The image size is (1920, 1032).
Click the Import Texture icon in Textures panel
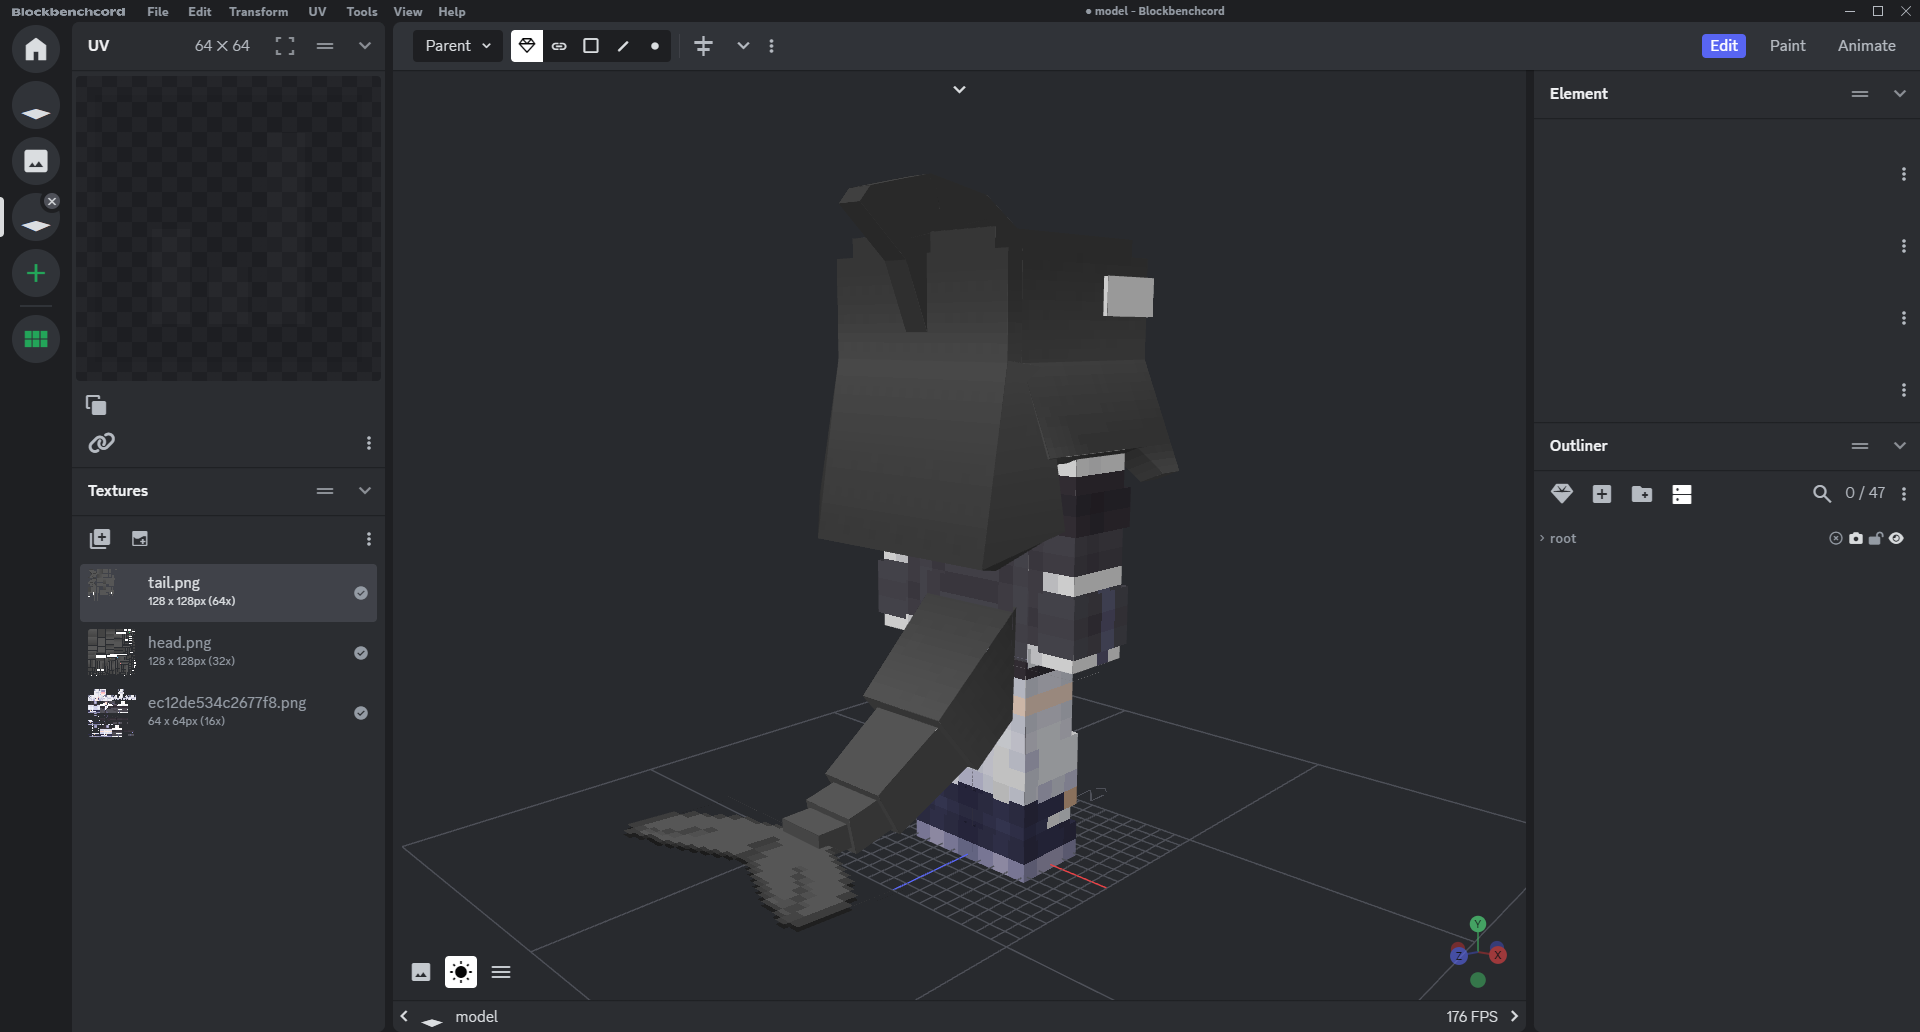click(x=140, y=539)
